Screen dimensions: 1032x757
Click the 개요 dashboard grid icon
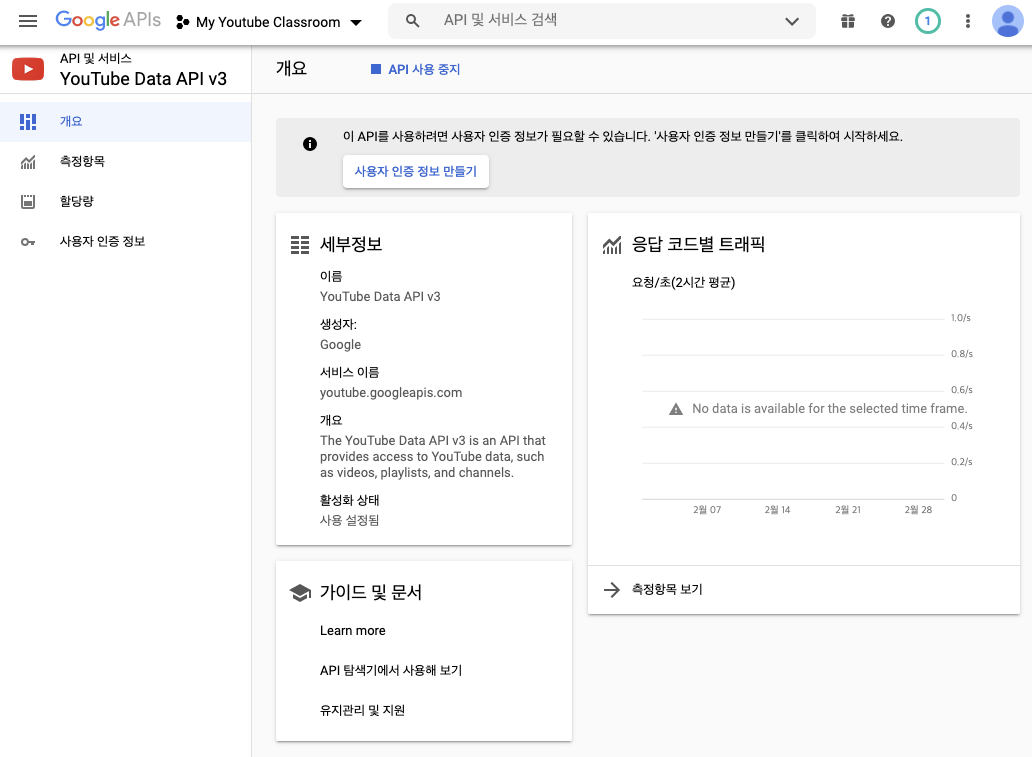28,122
